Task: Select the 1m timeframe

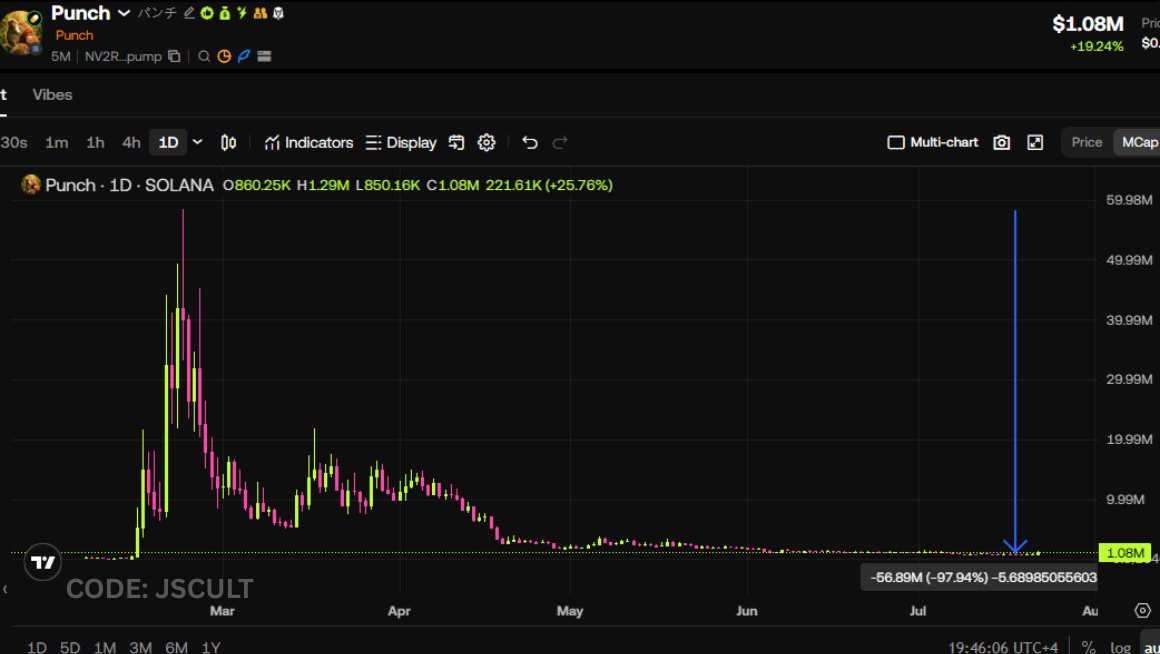Action: [x=57, y=142]
